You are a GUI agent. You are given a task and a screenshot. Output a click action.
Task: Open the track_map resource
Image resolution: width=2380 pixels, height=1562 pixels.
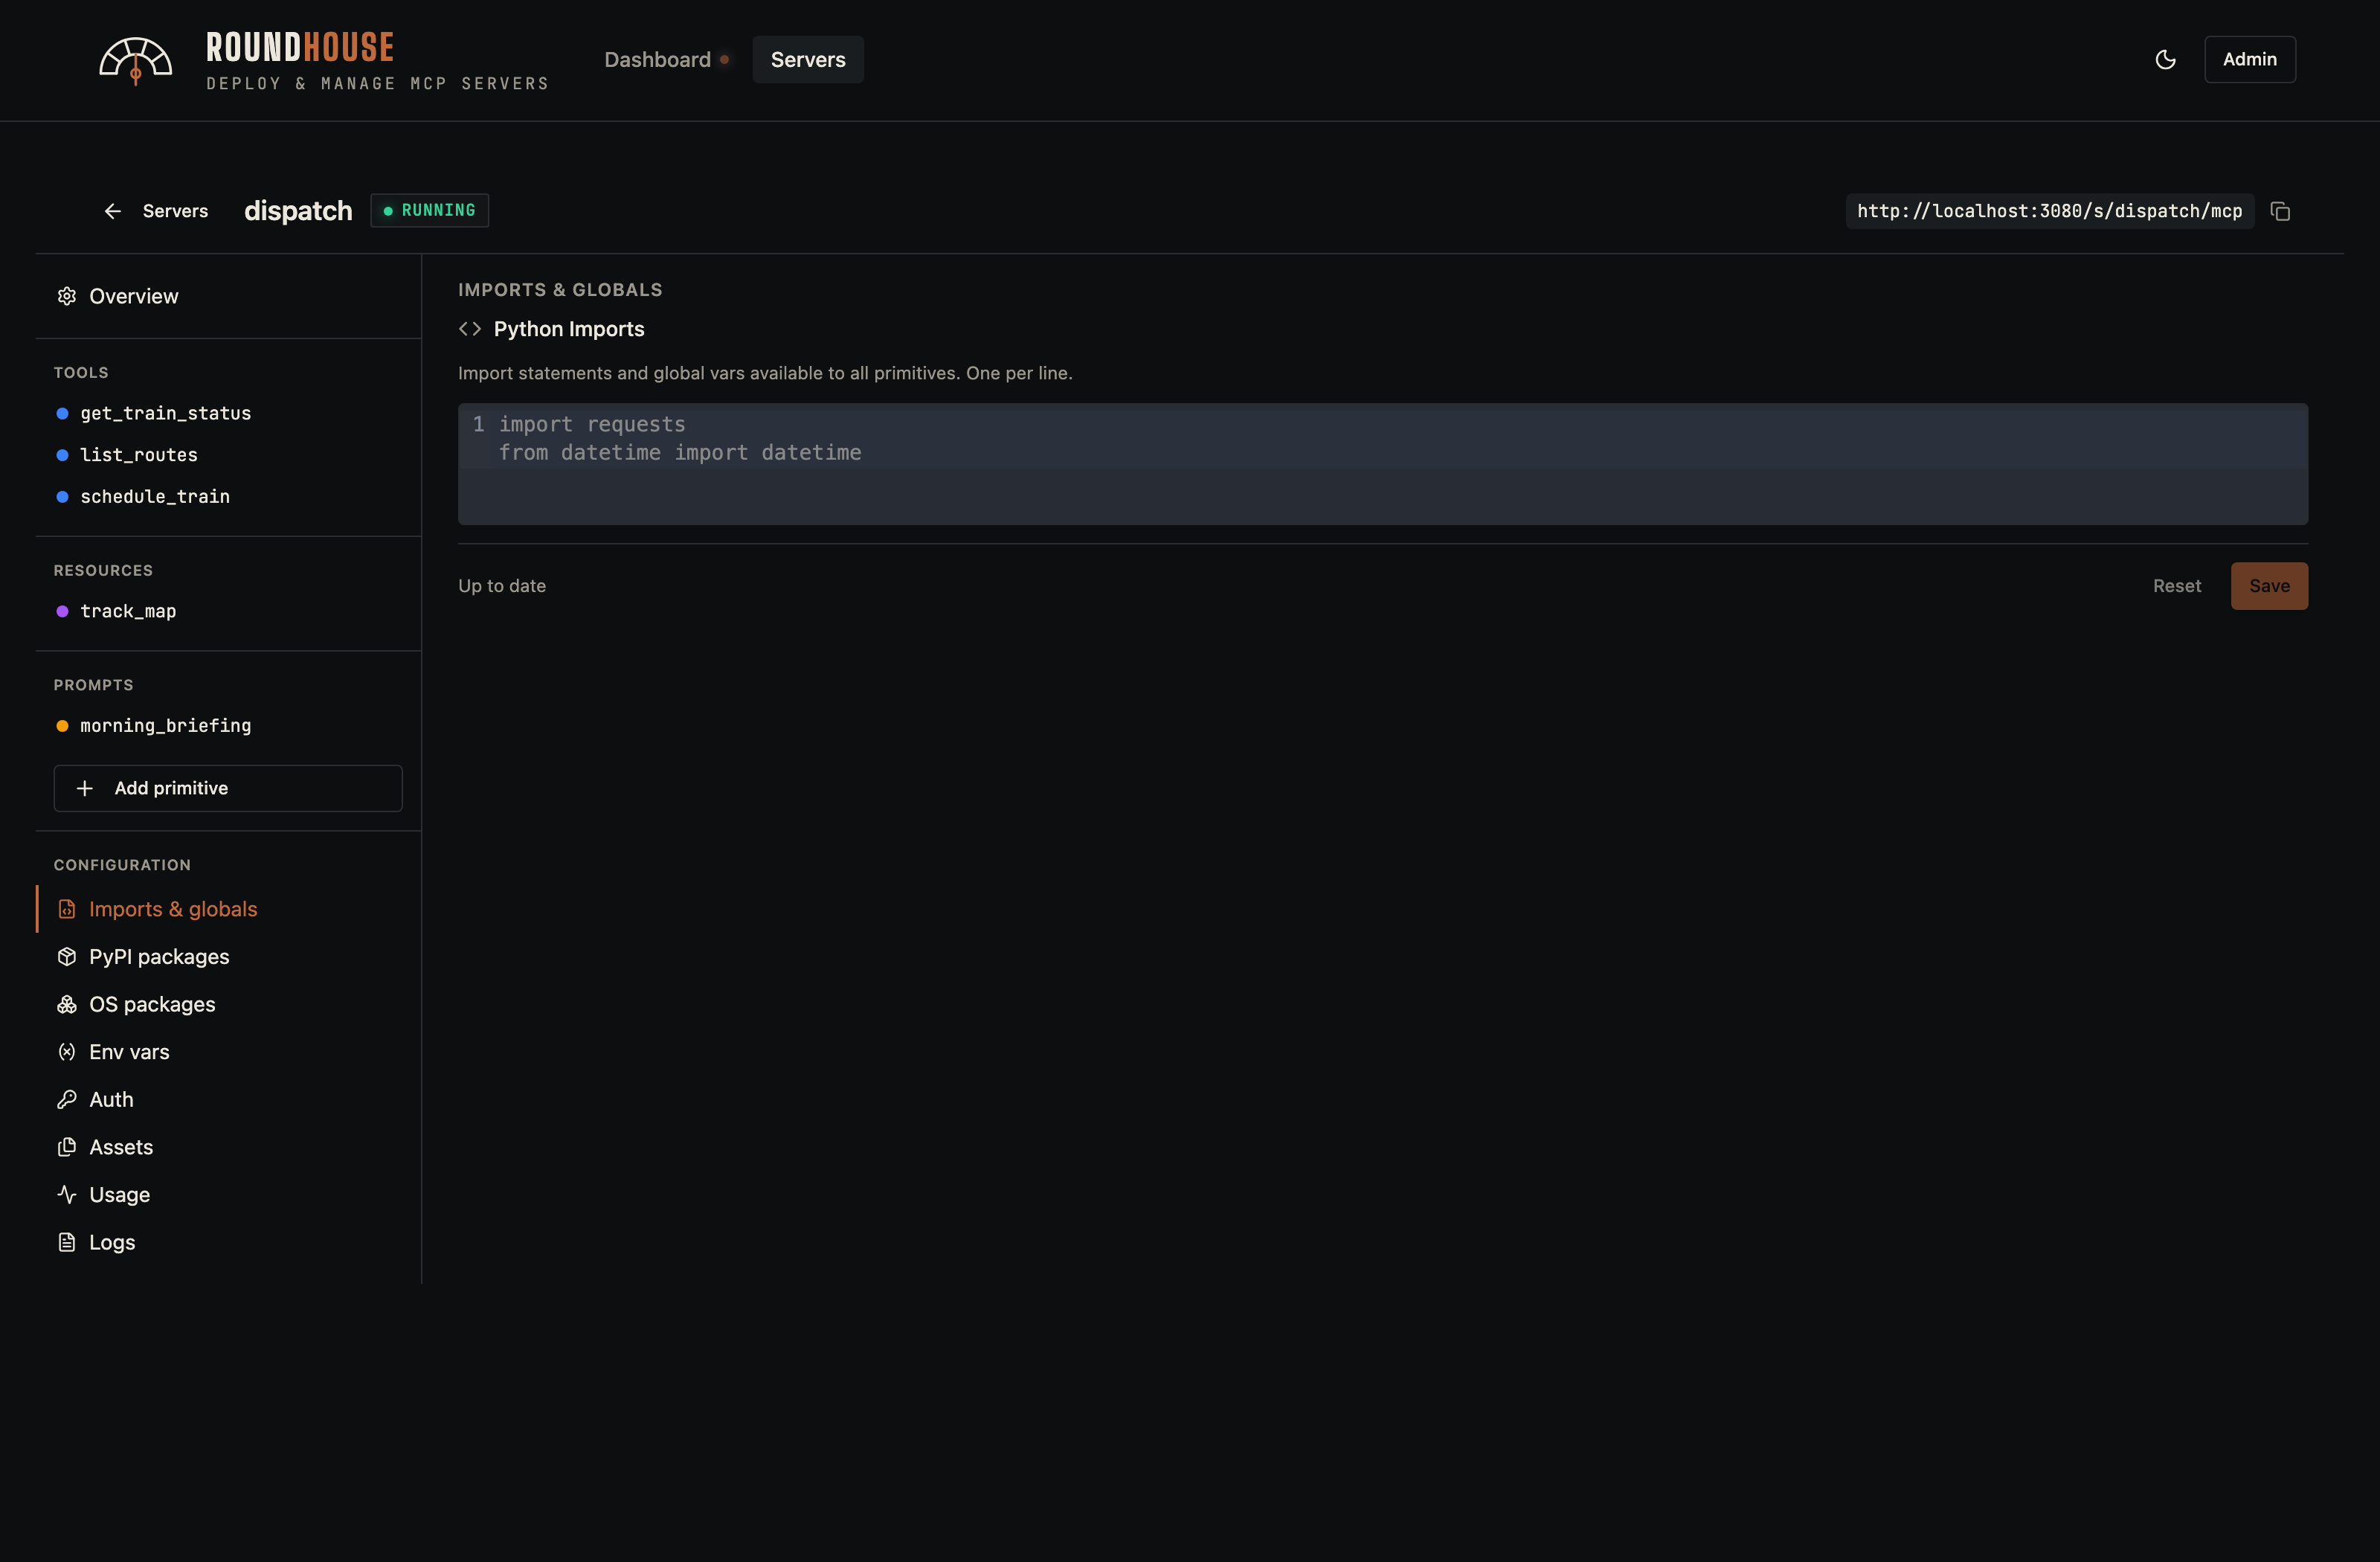pyautogui.click(x=228, y=611)
